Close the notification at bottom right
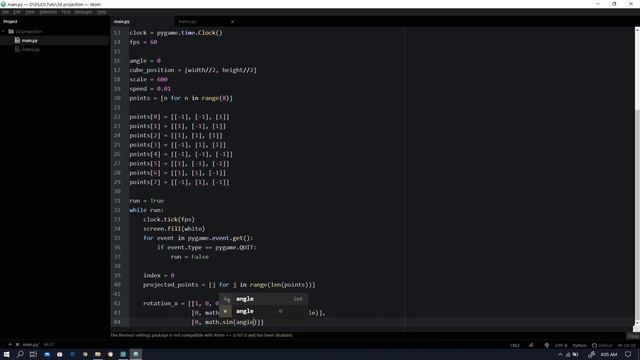The height and width of the screenshot is (360, 640). [633, 336]
